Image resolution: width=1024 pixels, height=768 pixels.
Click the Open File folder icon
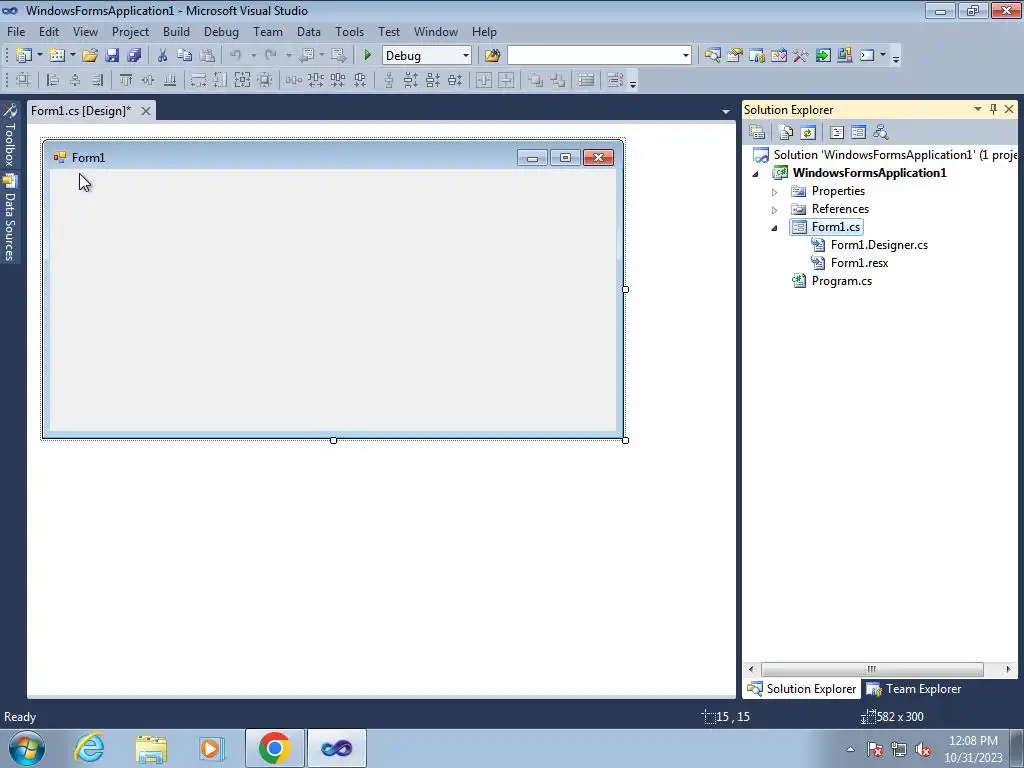click(x=90, y=56)
